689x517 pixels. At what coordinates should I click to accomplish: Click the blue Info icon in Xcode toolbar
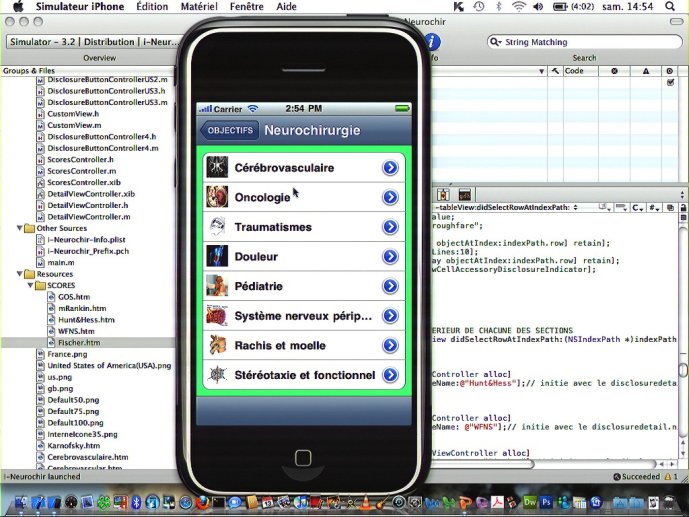tap(432, 42)
